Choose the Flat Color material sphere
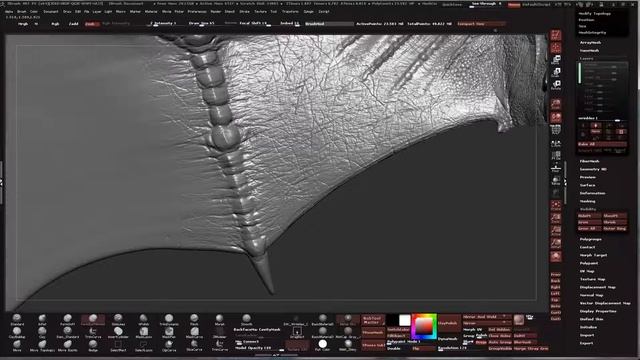This screenshot has width=640, height=360. 322,346
